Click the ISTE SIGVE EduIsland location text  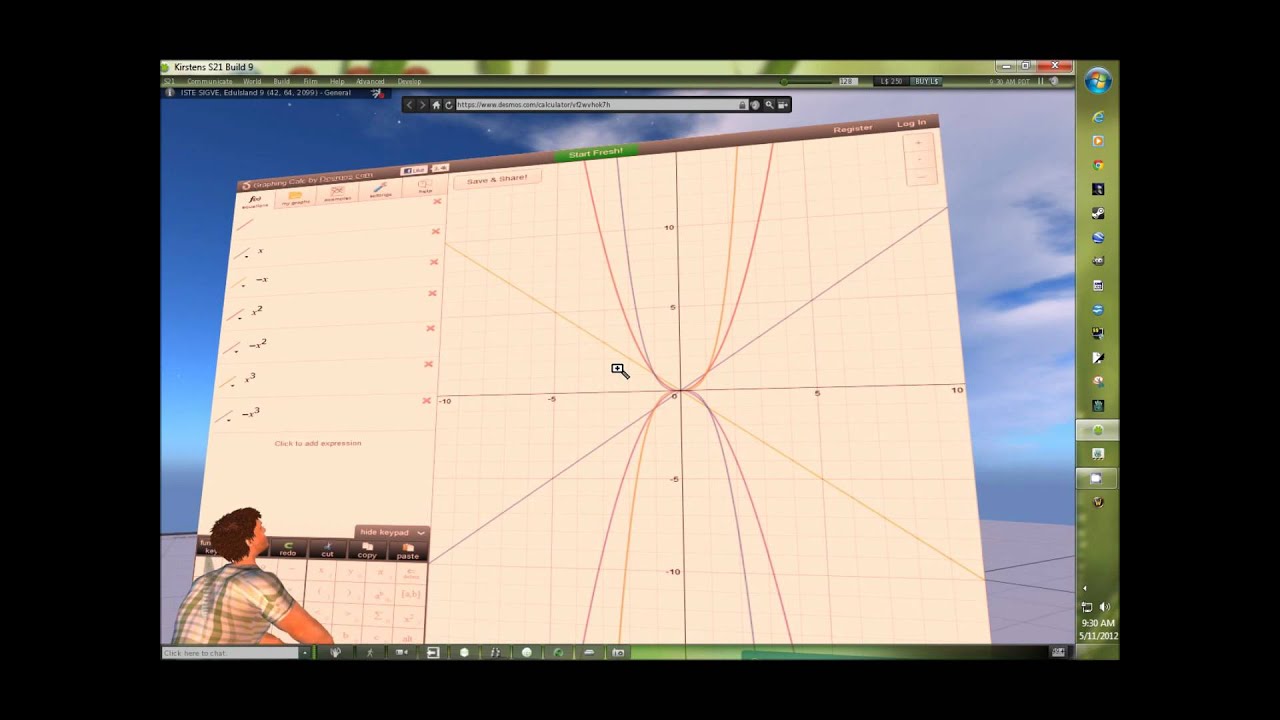pyautogui.click(x=265, y=93)
